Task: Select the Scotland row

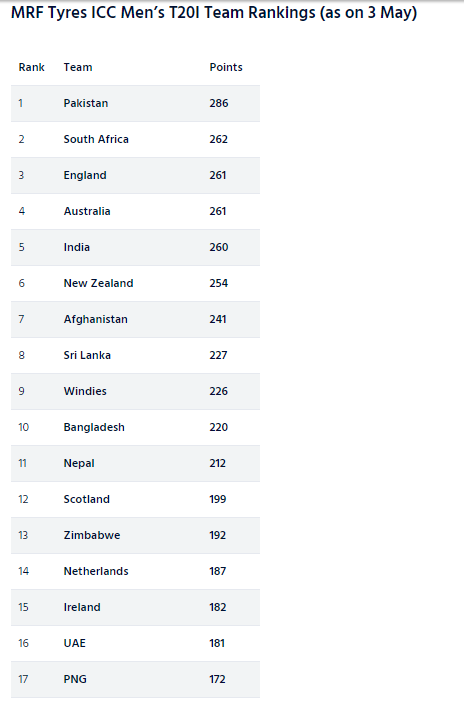Action: (135, 499)
